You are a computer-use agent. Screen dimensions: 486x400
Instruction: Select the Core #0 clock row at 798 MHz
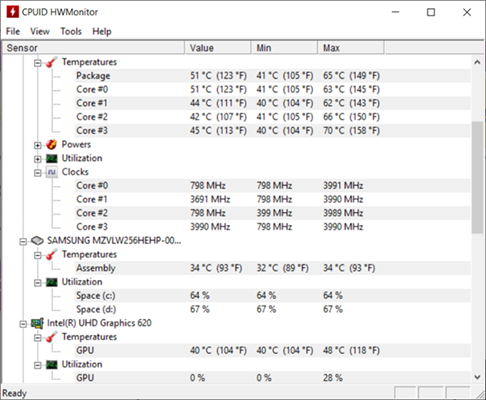[272, 185]
